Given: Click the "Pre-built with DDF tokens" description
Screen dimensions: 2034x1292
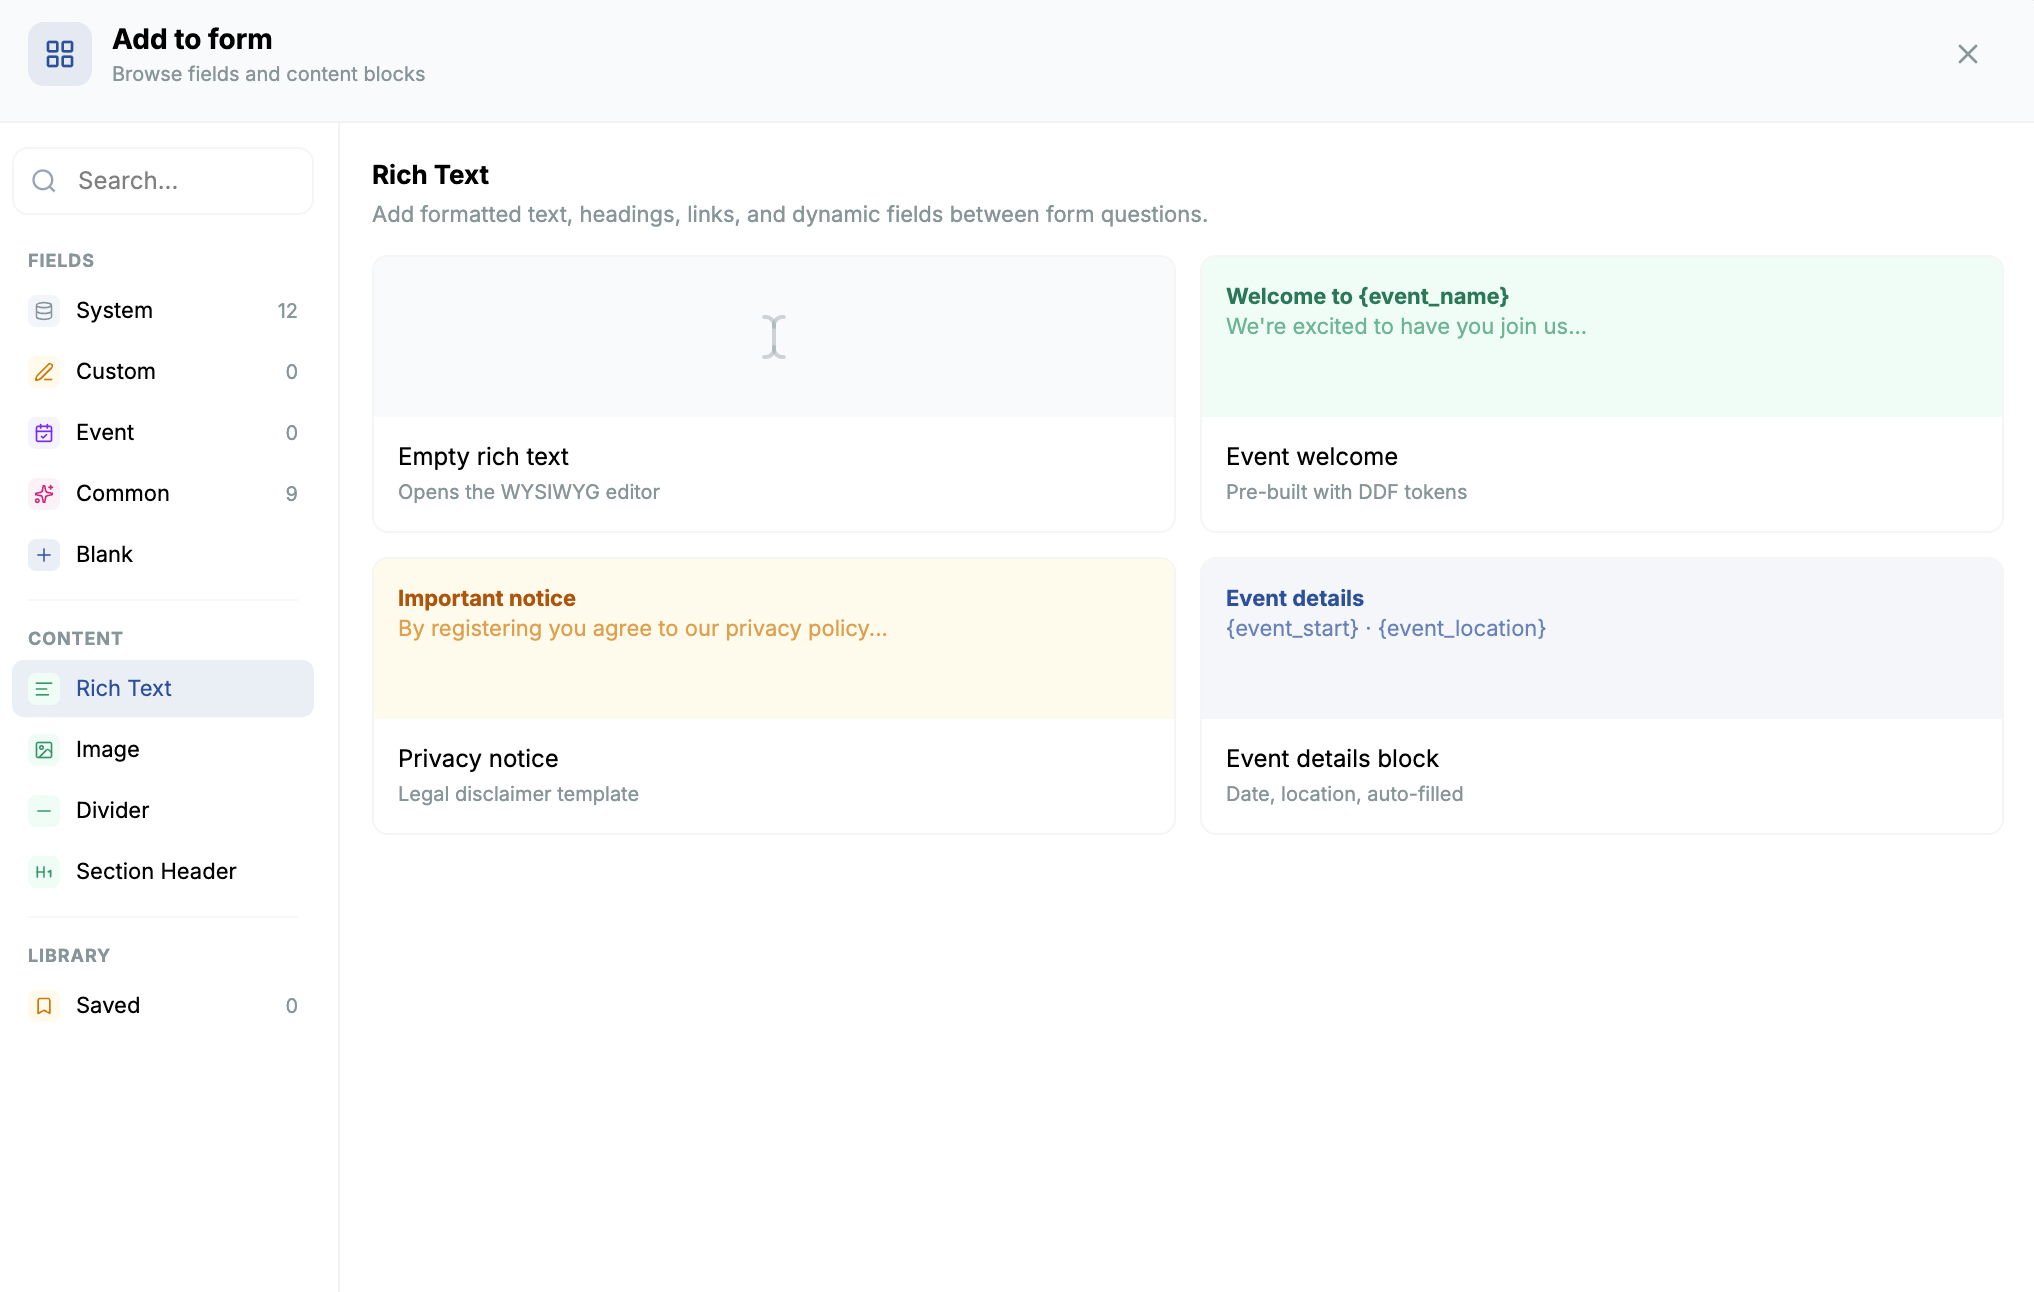Looking at the screenshot, I should click(x=1346, y=492).
